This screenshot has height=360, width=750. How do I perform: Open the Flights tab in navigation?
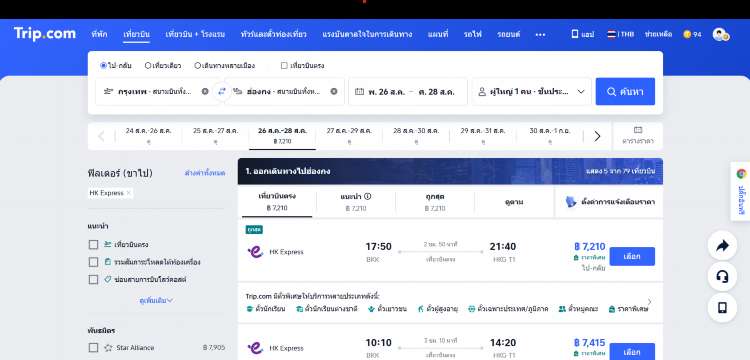click(136, 34)
